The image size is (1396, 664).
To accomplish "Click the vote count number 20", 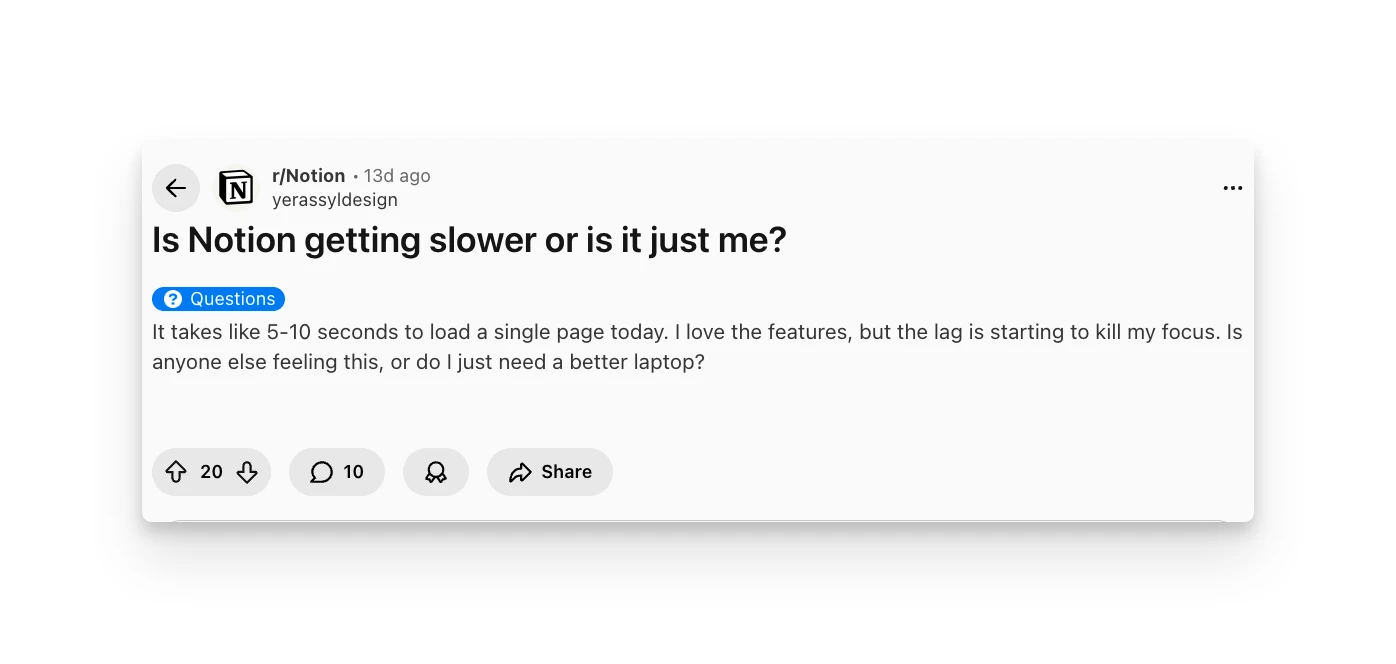I will 211,472.
